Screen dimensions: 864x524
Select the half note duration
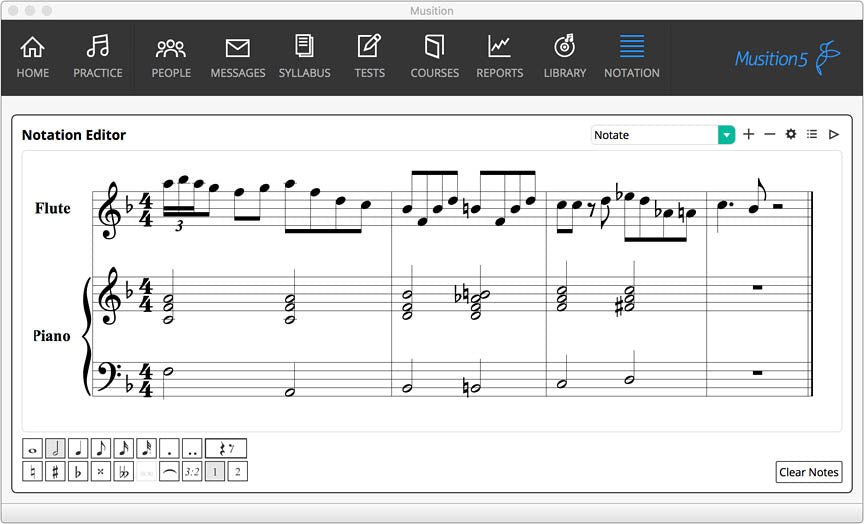(x=55, y=449)
